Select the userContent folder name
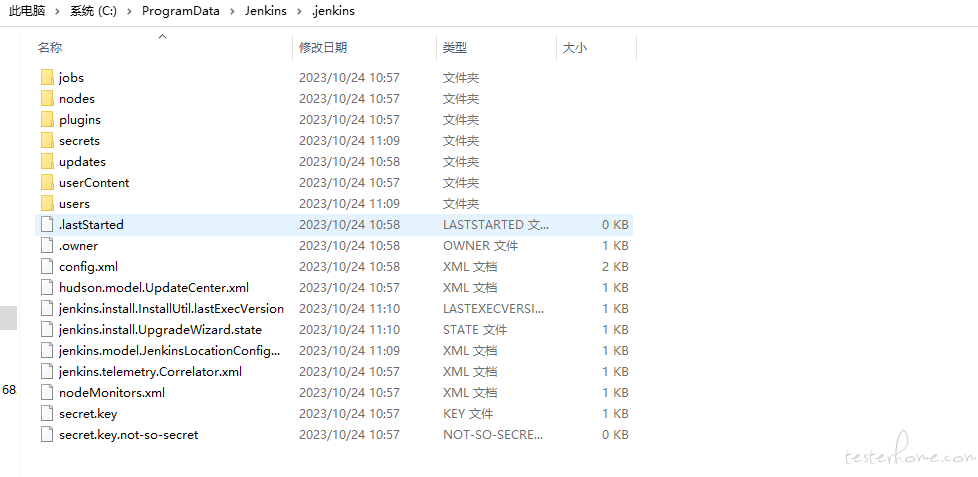Screen dimensions: 978x477 point(94,183)
